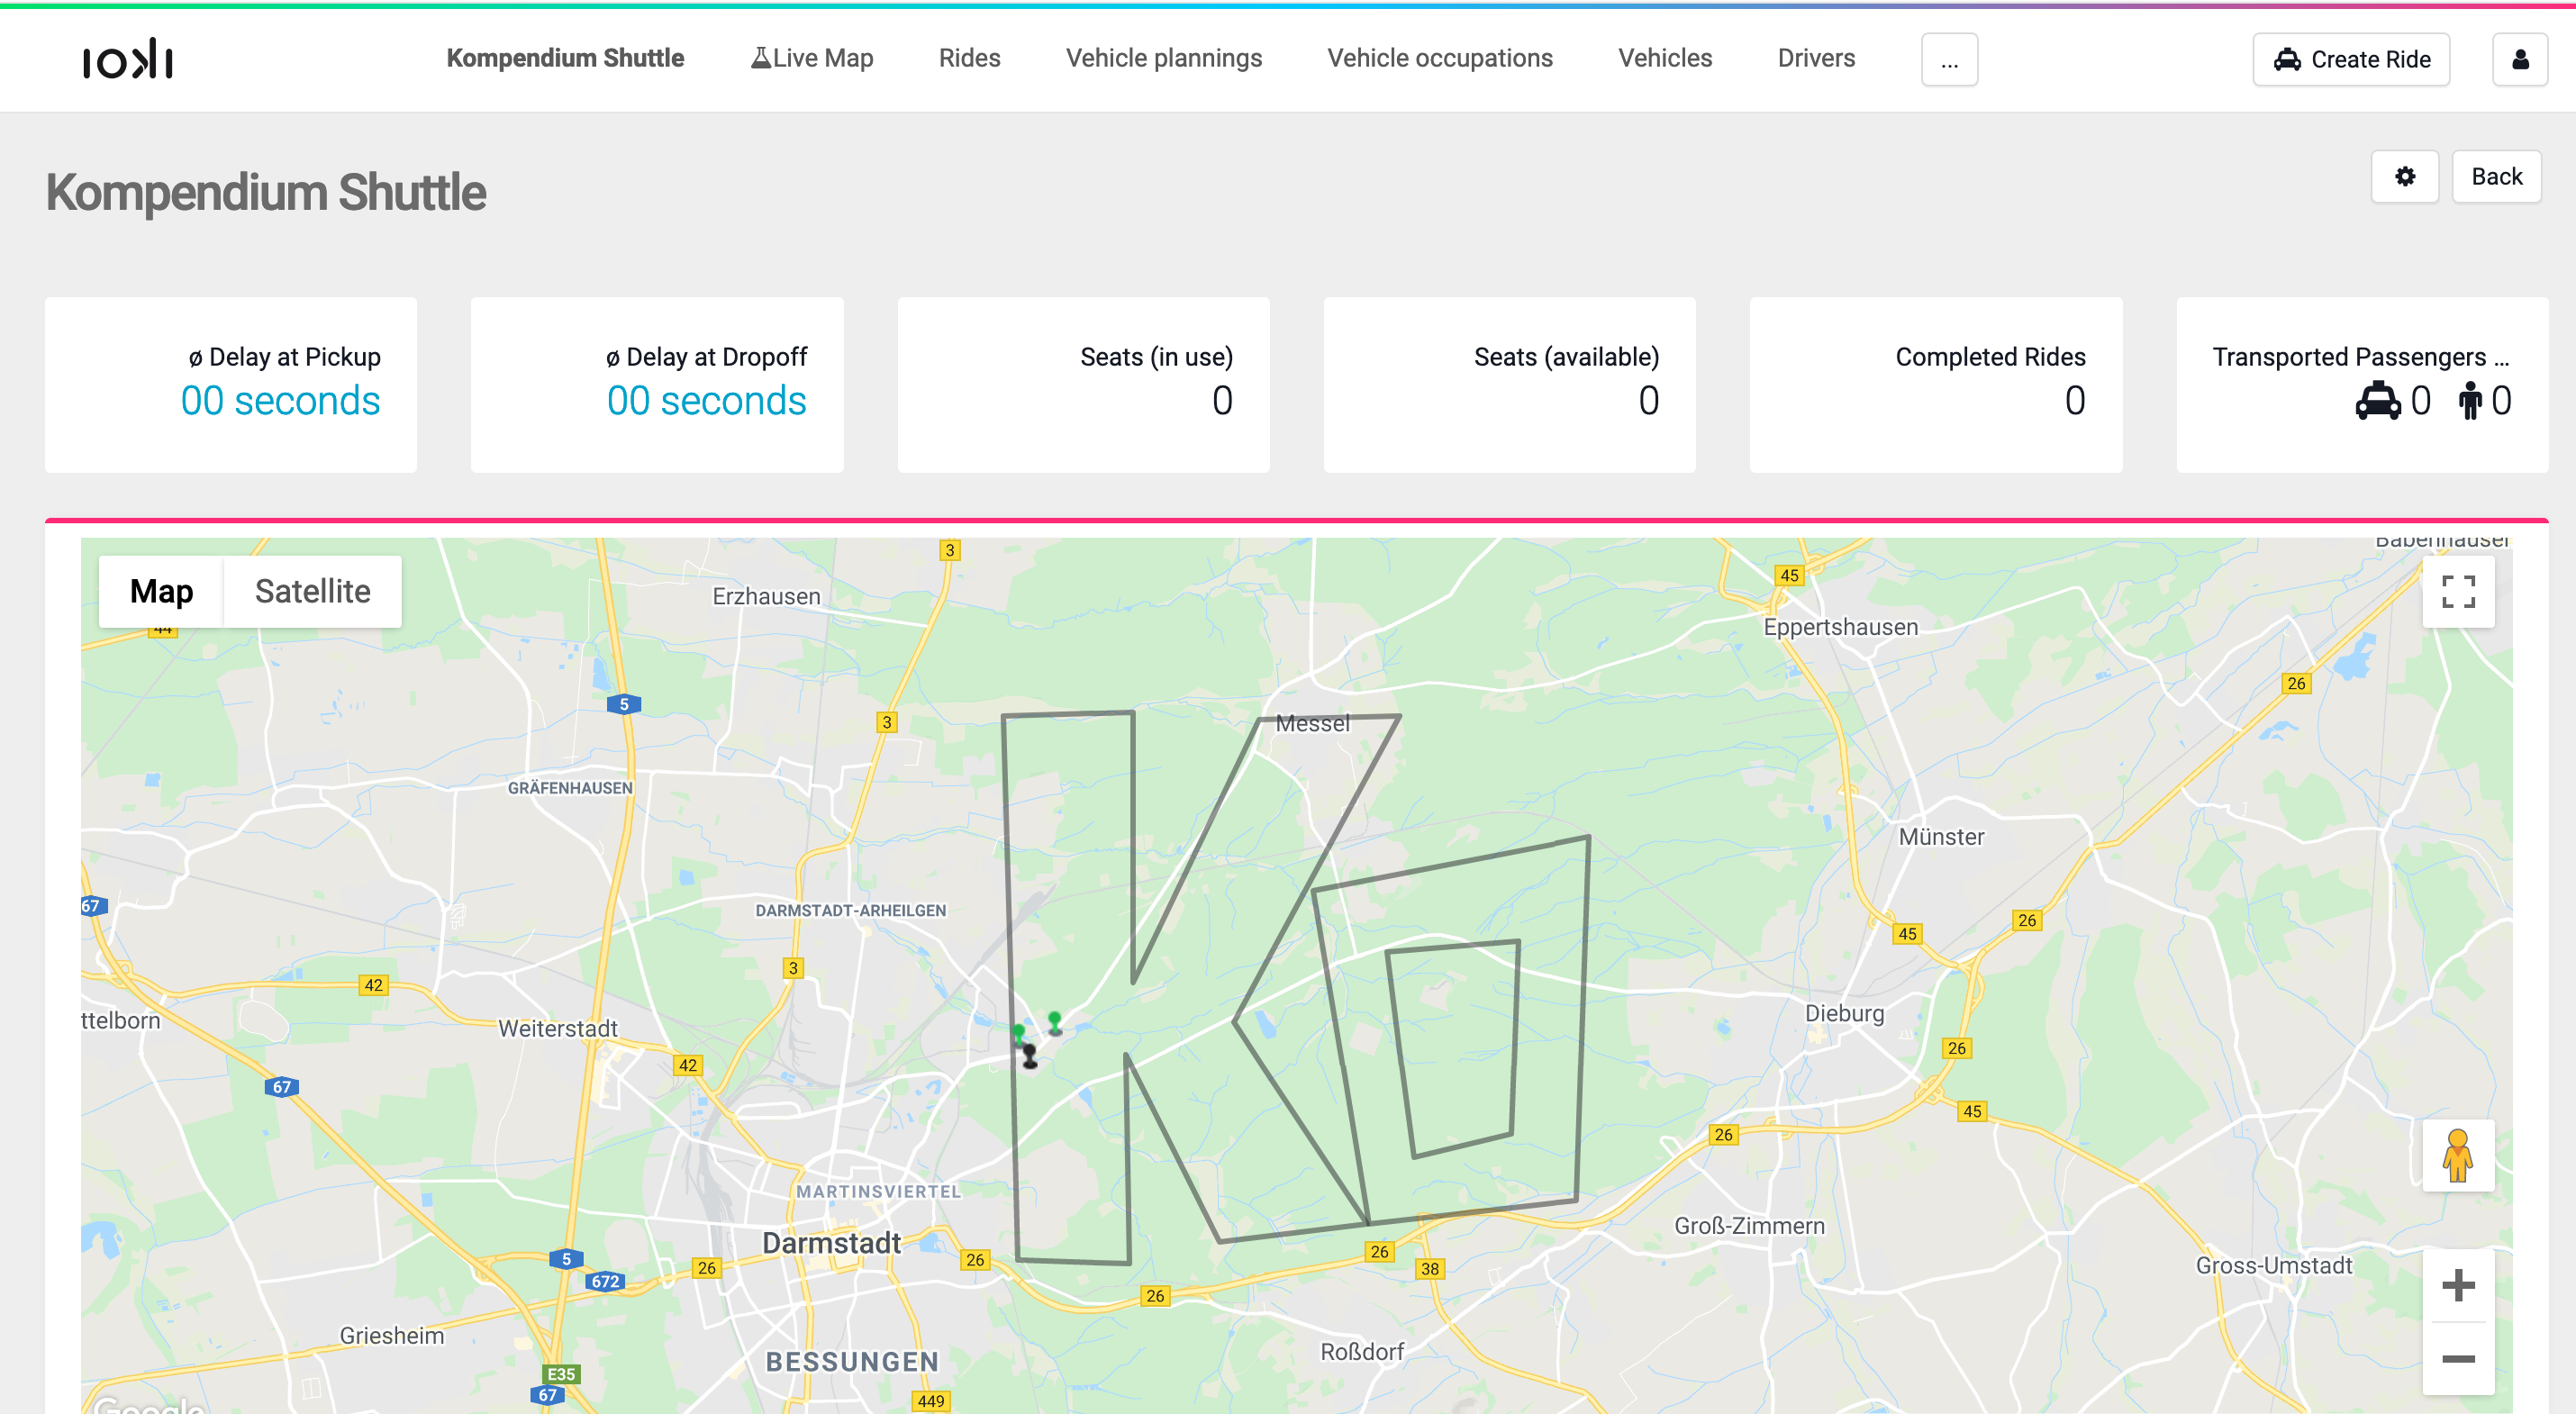Click Create Ride button
Viewport: 2576px width, 1414px height.
click(2350, 60)
